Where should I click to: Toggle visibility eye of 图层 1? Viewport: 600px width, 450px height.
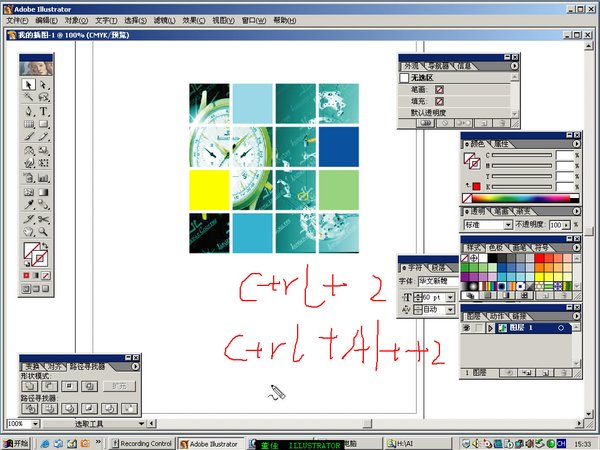[466, 328]
